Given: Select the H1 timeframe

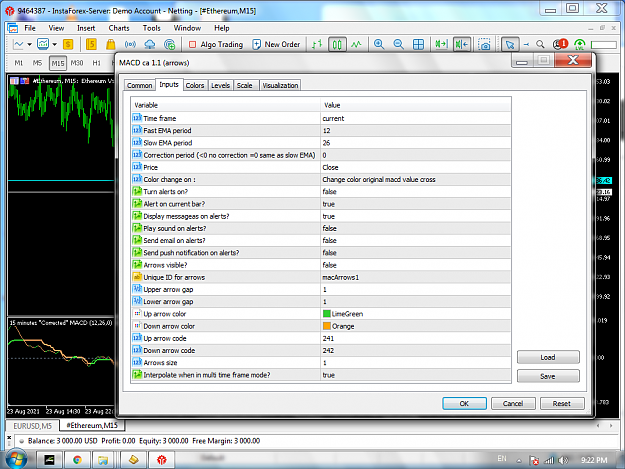Looking at the screenshot, I should click(x=96, y=63).
